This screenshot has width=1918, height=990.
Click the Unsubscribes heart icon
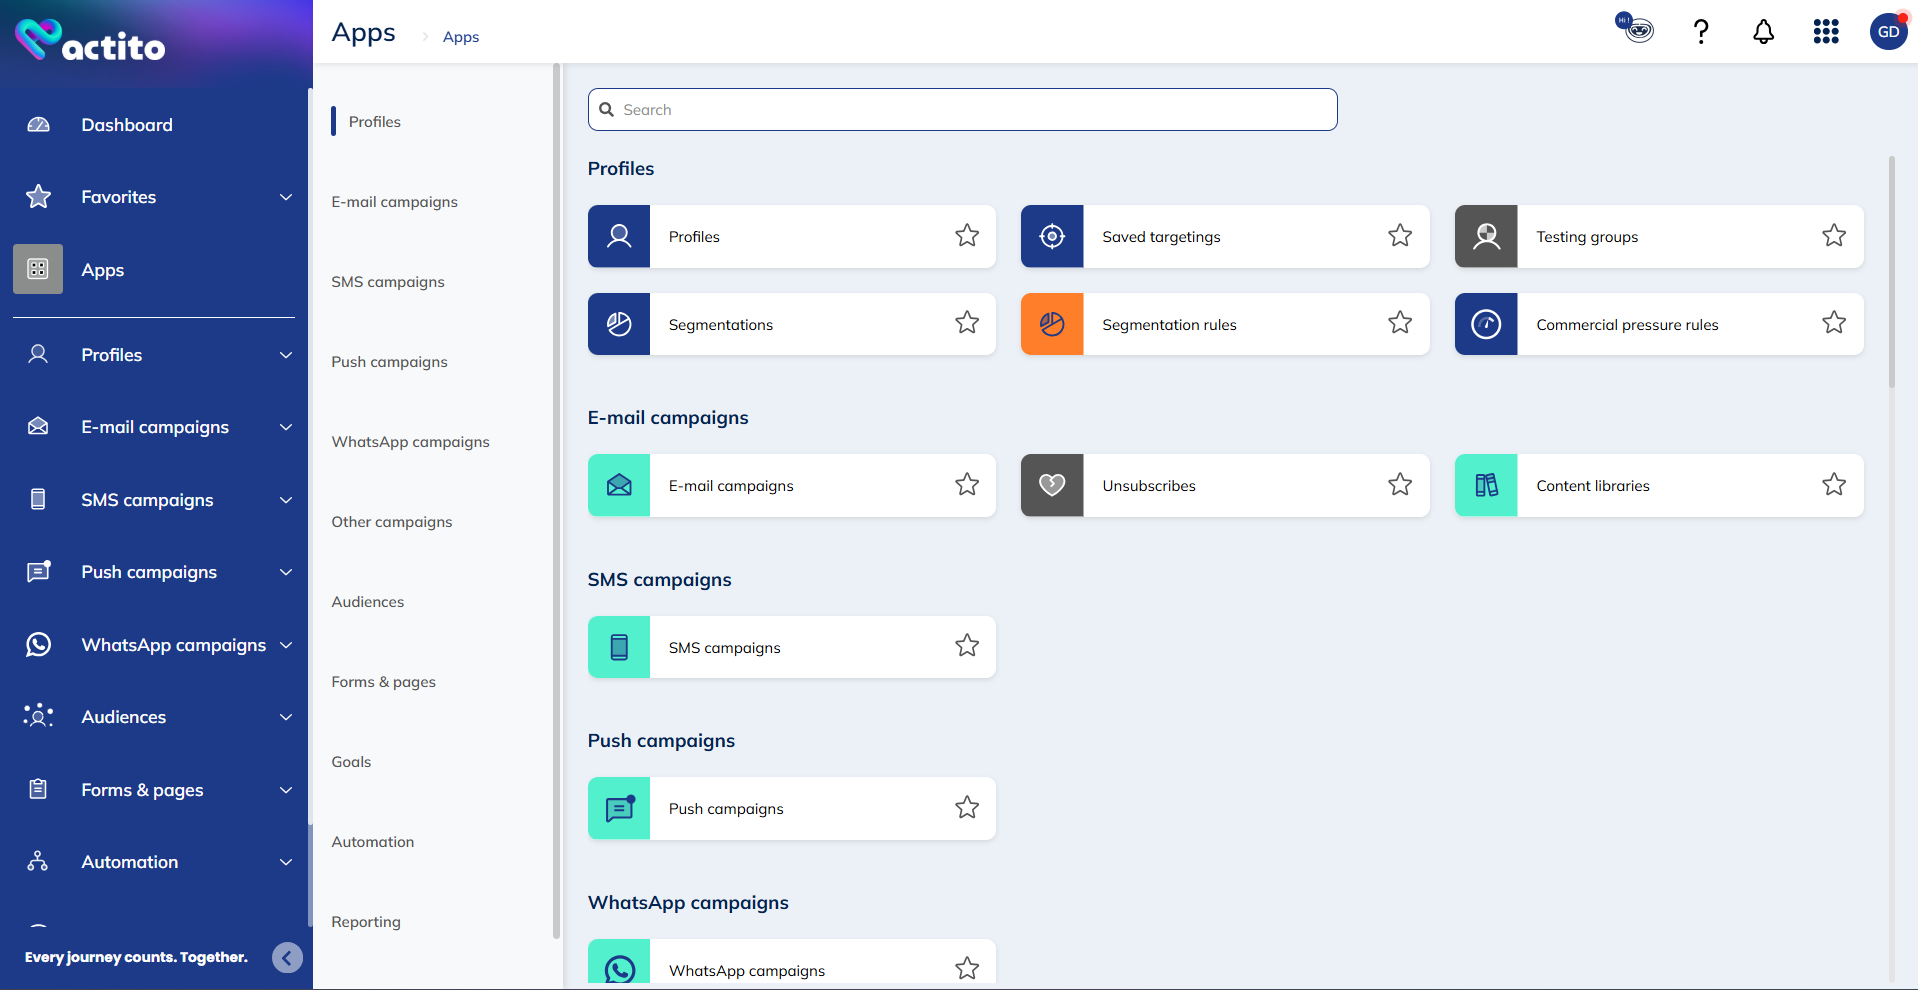tap(1052, 486)
